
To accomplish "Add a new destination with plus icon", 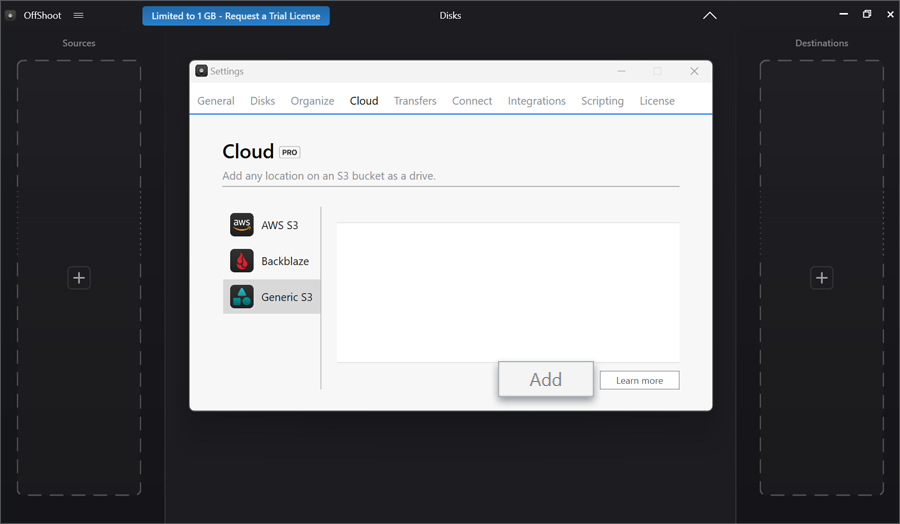I will 821,278.
